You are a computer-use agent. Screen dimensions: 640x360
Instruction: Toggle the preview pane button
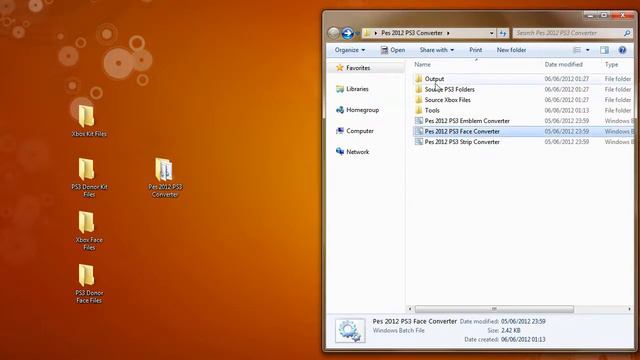coord(604,50)
